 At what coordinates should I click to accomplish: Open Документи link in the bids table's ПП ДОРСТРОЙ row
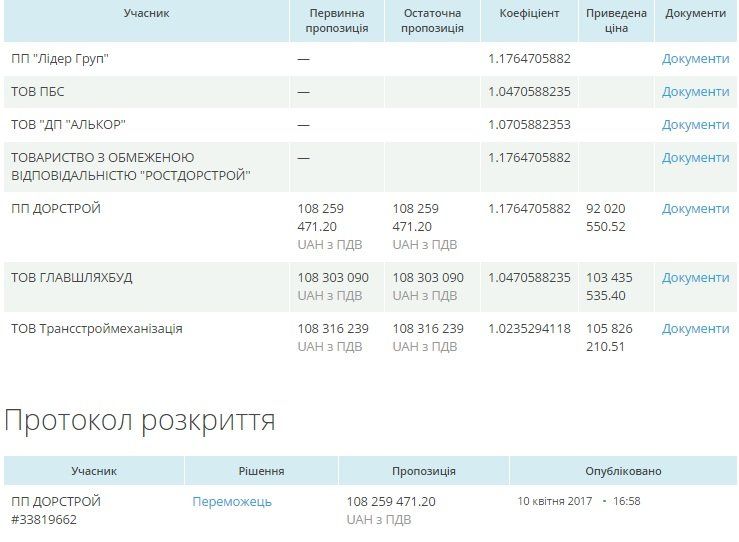(695, 209)
